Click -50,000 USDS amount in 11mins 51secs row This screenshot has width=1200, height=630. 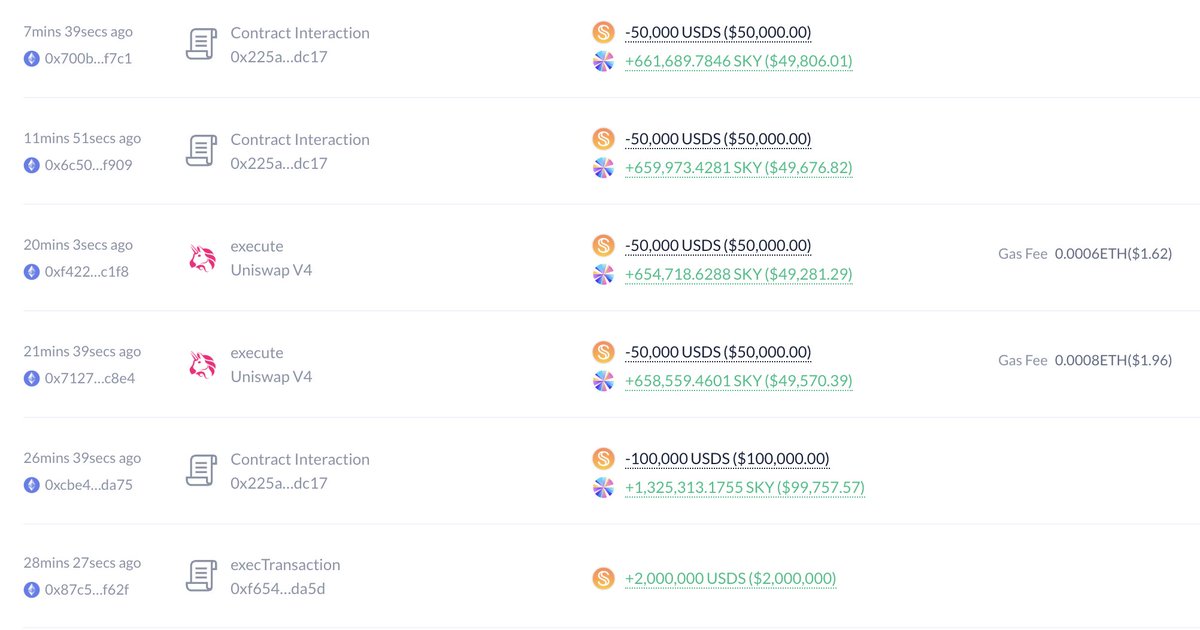point(718,139)
